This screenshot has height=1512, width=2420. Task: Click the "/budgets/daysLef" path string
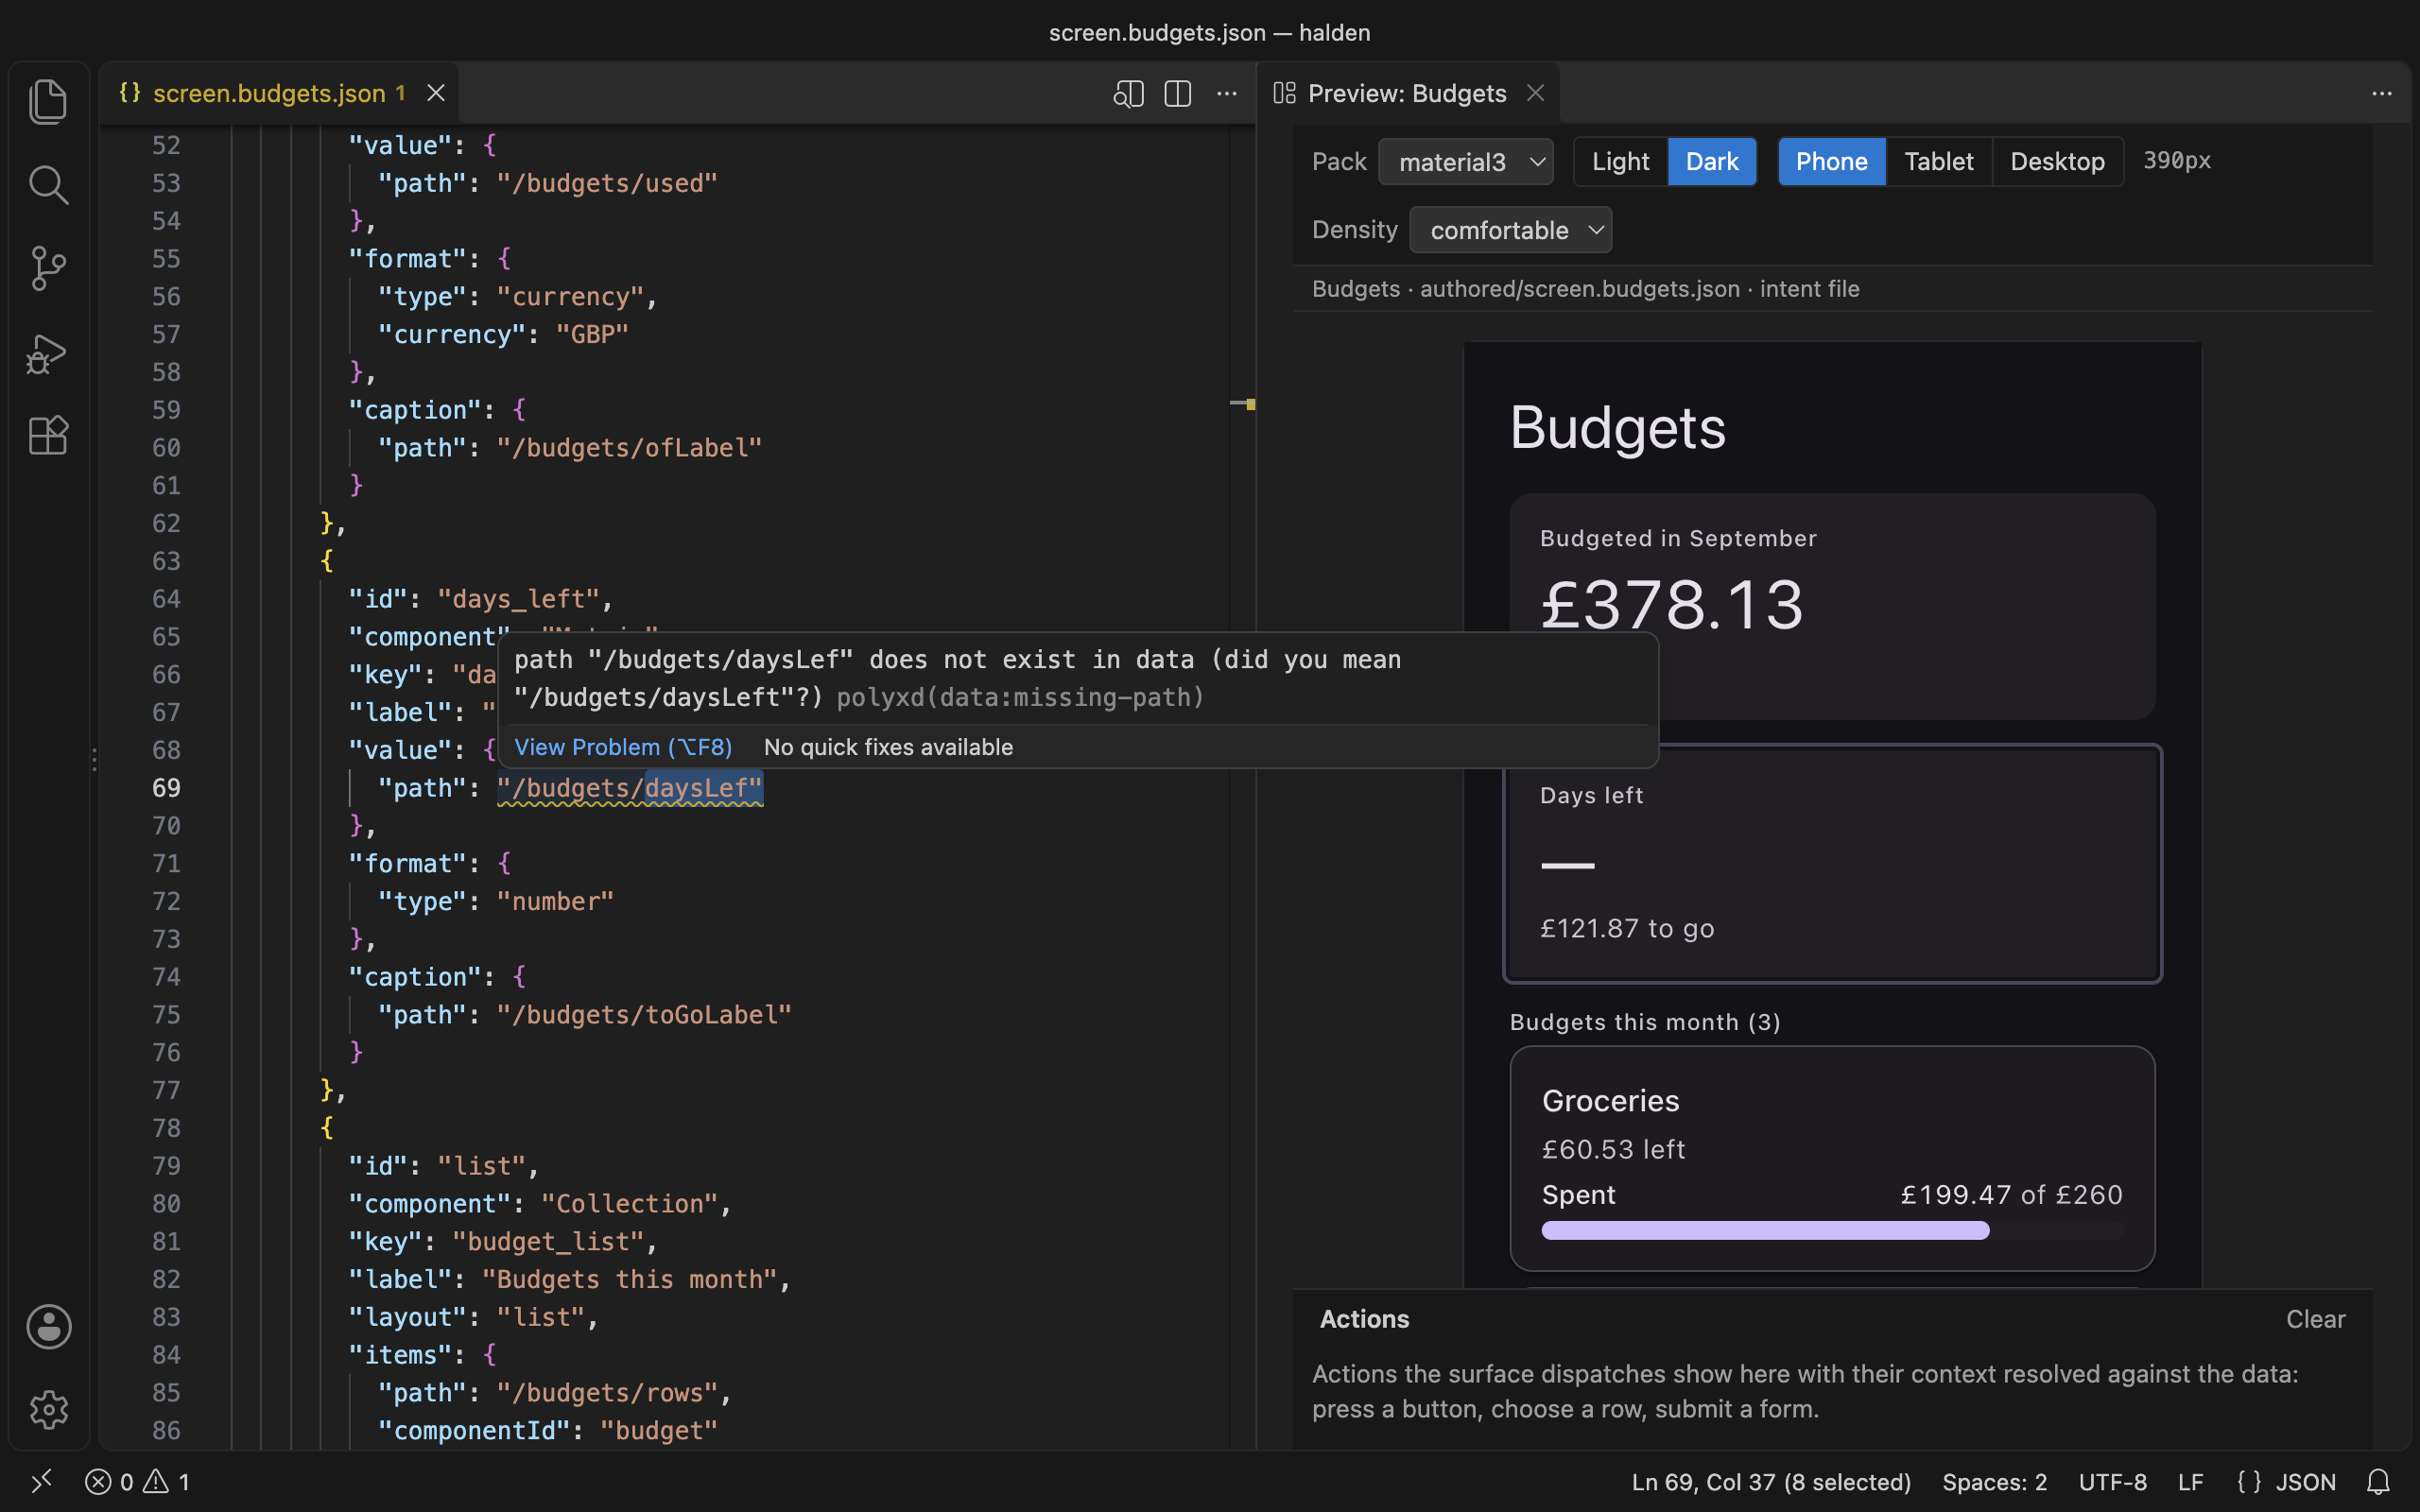(630, 788)
